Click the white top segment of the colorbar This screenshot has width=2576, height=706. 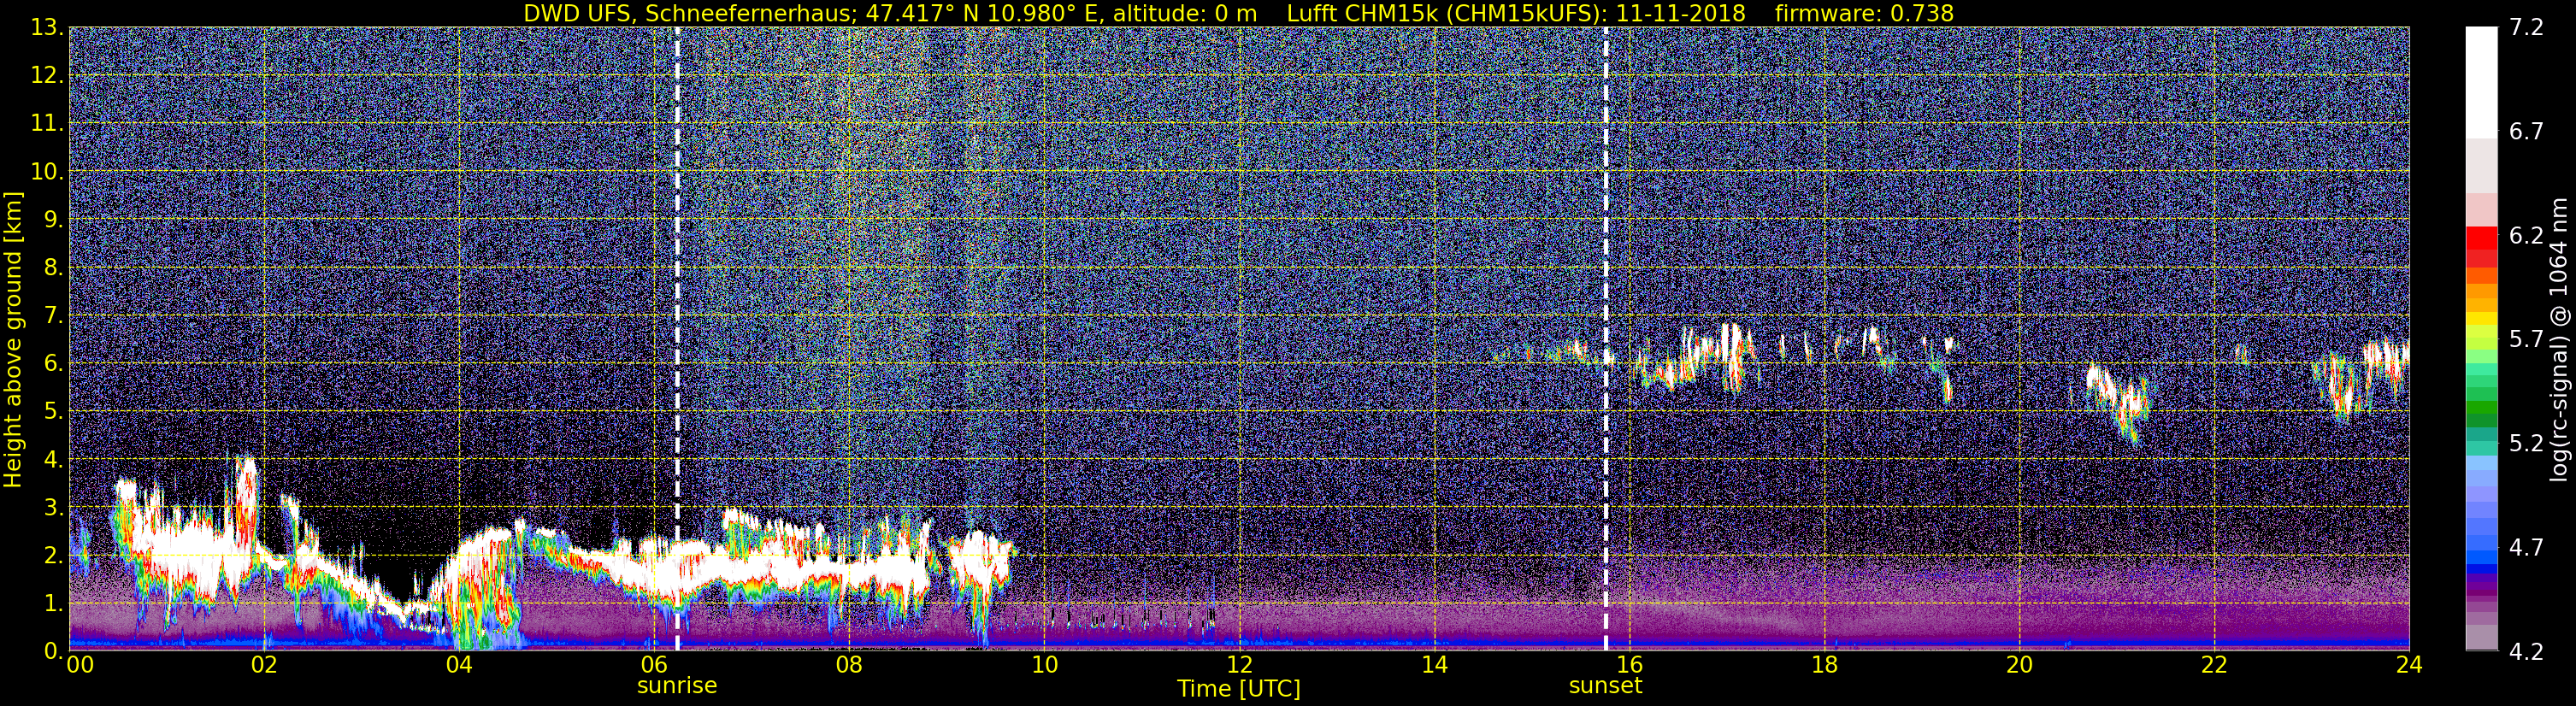click(2481, 82)
